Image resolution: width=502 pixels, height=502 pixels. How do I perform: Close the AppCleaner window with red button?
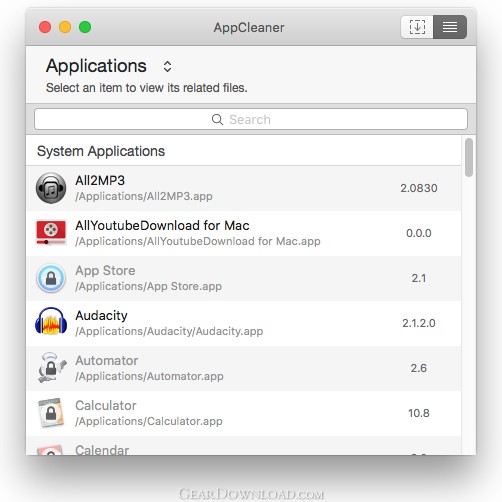coord(45,27)
